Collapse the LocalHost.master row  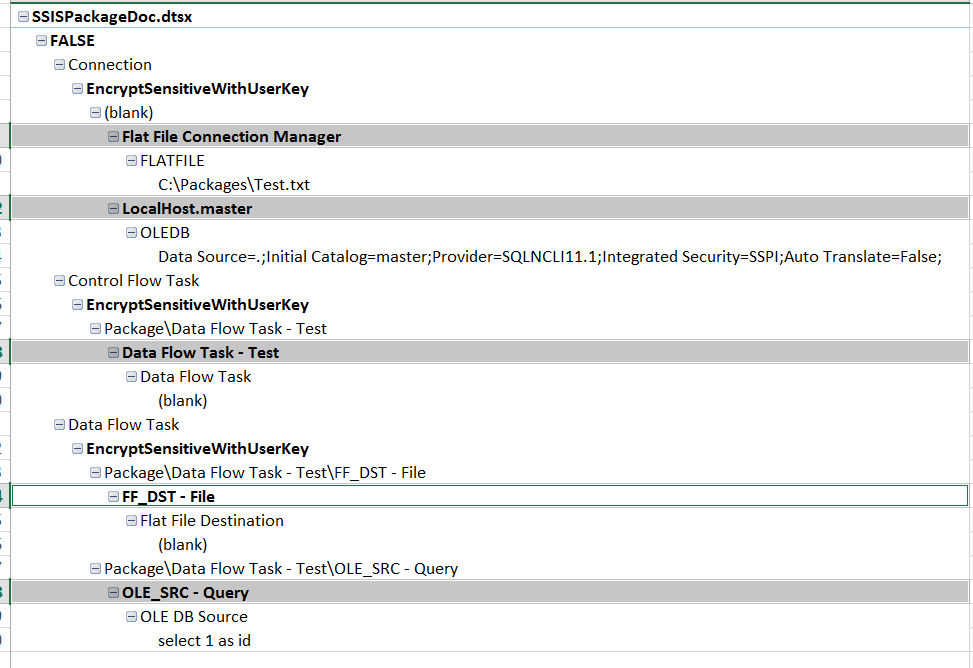(x=114, y=209)
